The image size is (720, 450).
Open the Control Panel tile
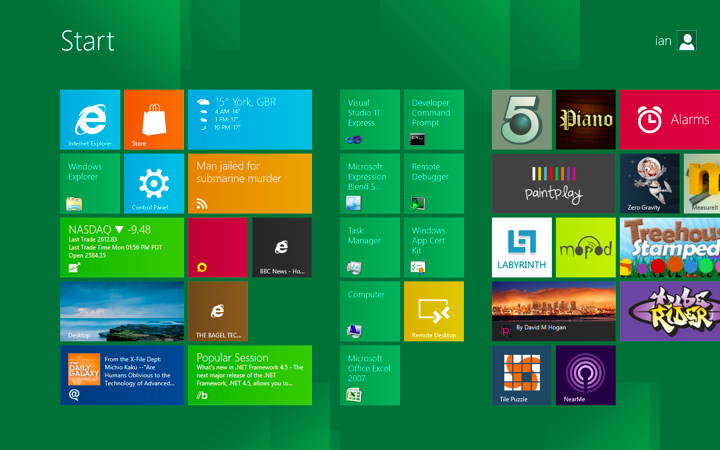coord(154,183)
